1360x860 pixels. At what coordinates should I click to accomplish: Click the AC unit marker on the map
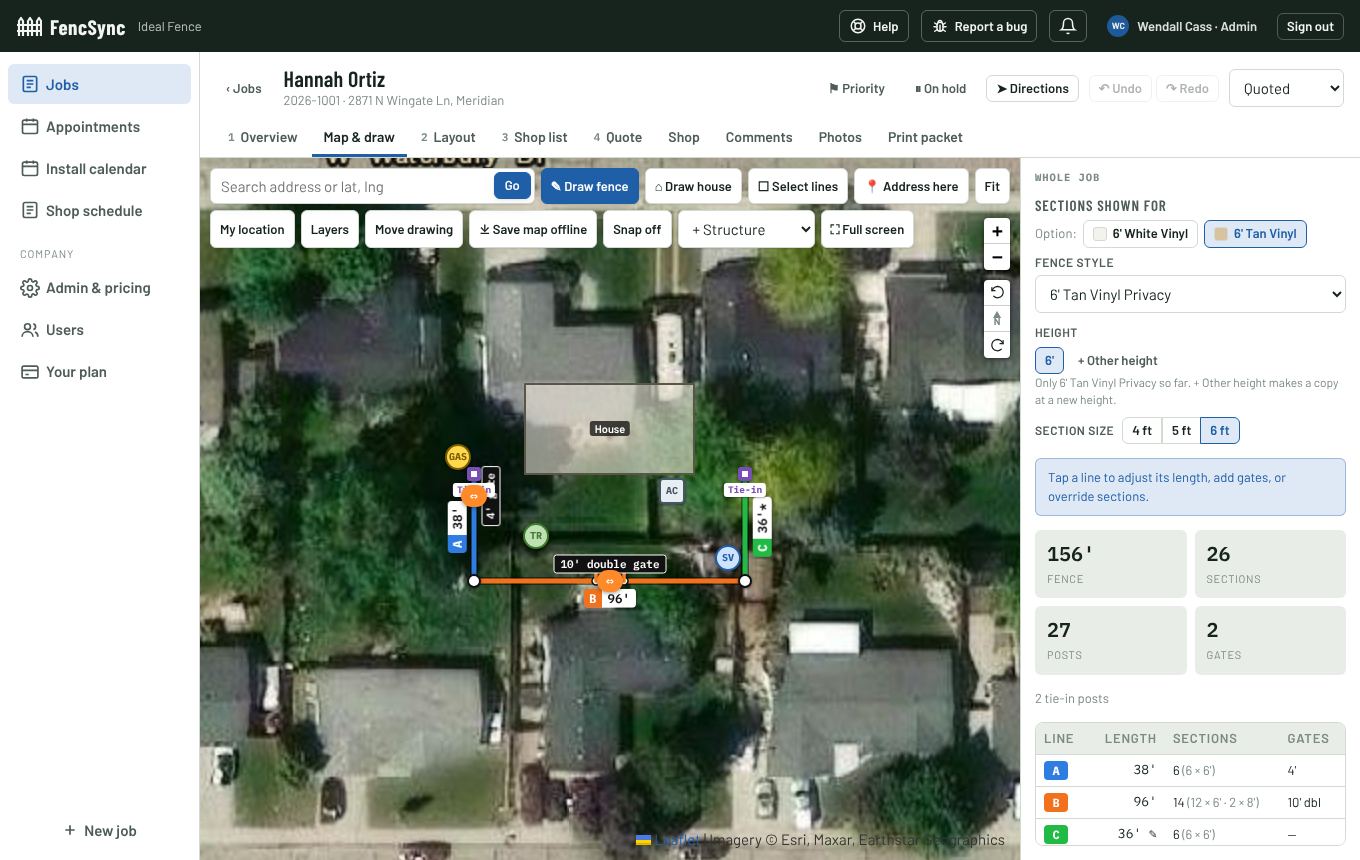672,490
